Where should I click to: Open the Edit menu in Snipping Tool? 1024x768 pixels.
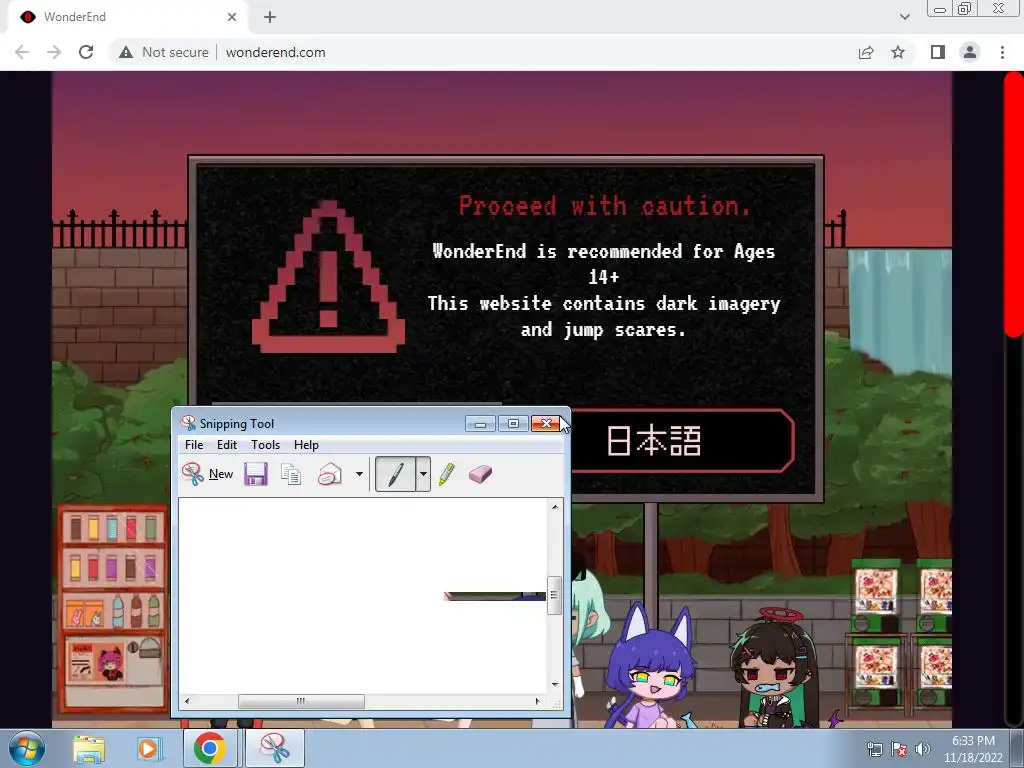227,445
